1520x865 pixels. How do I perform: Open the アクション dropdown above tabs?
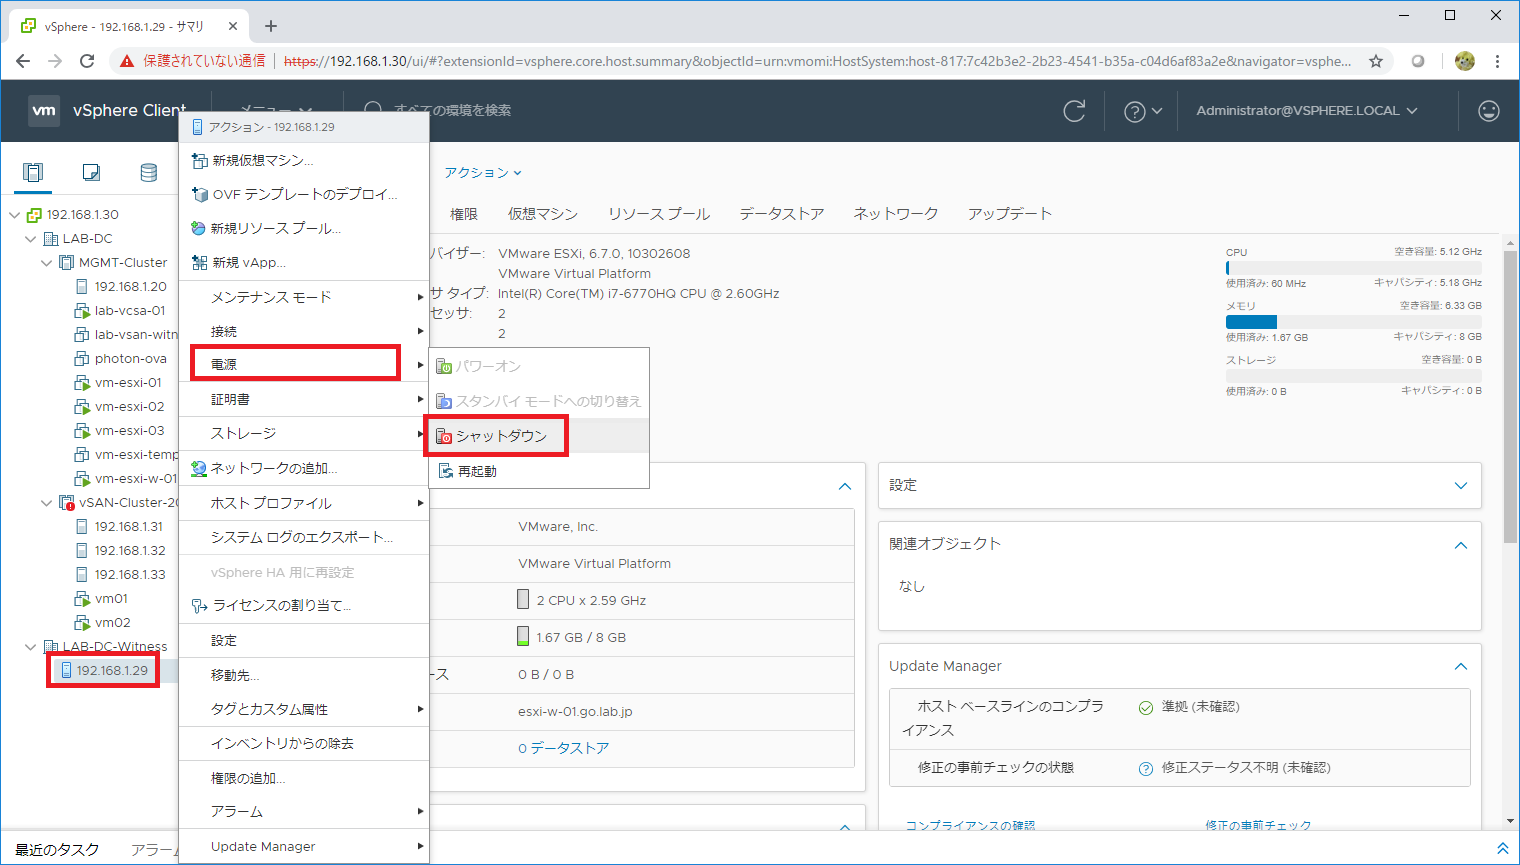tap(483, 173)
